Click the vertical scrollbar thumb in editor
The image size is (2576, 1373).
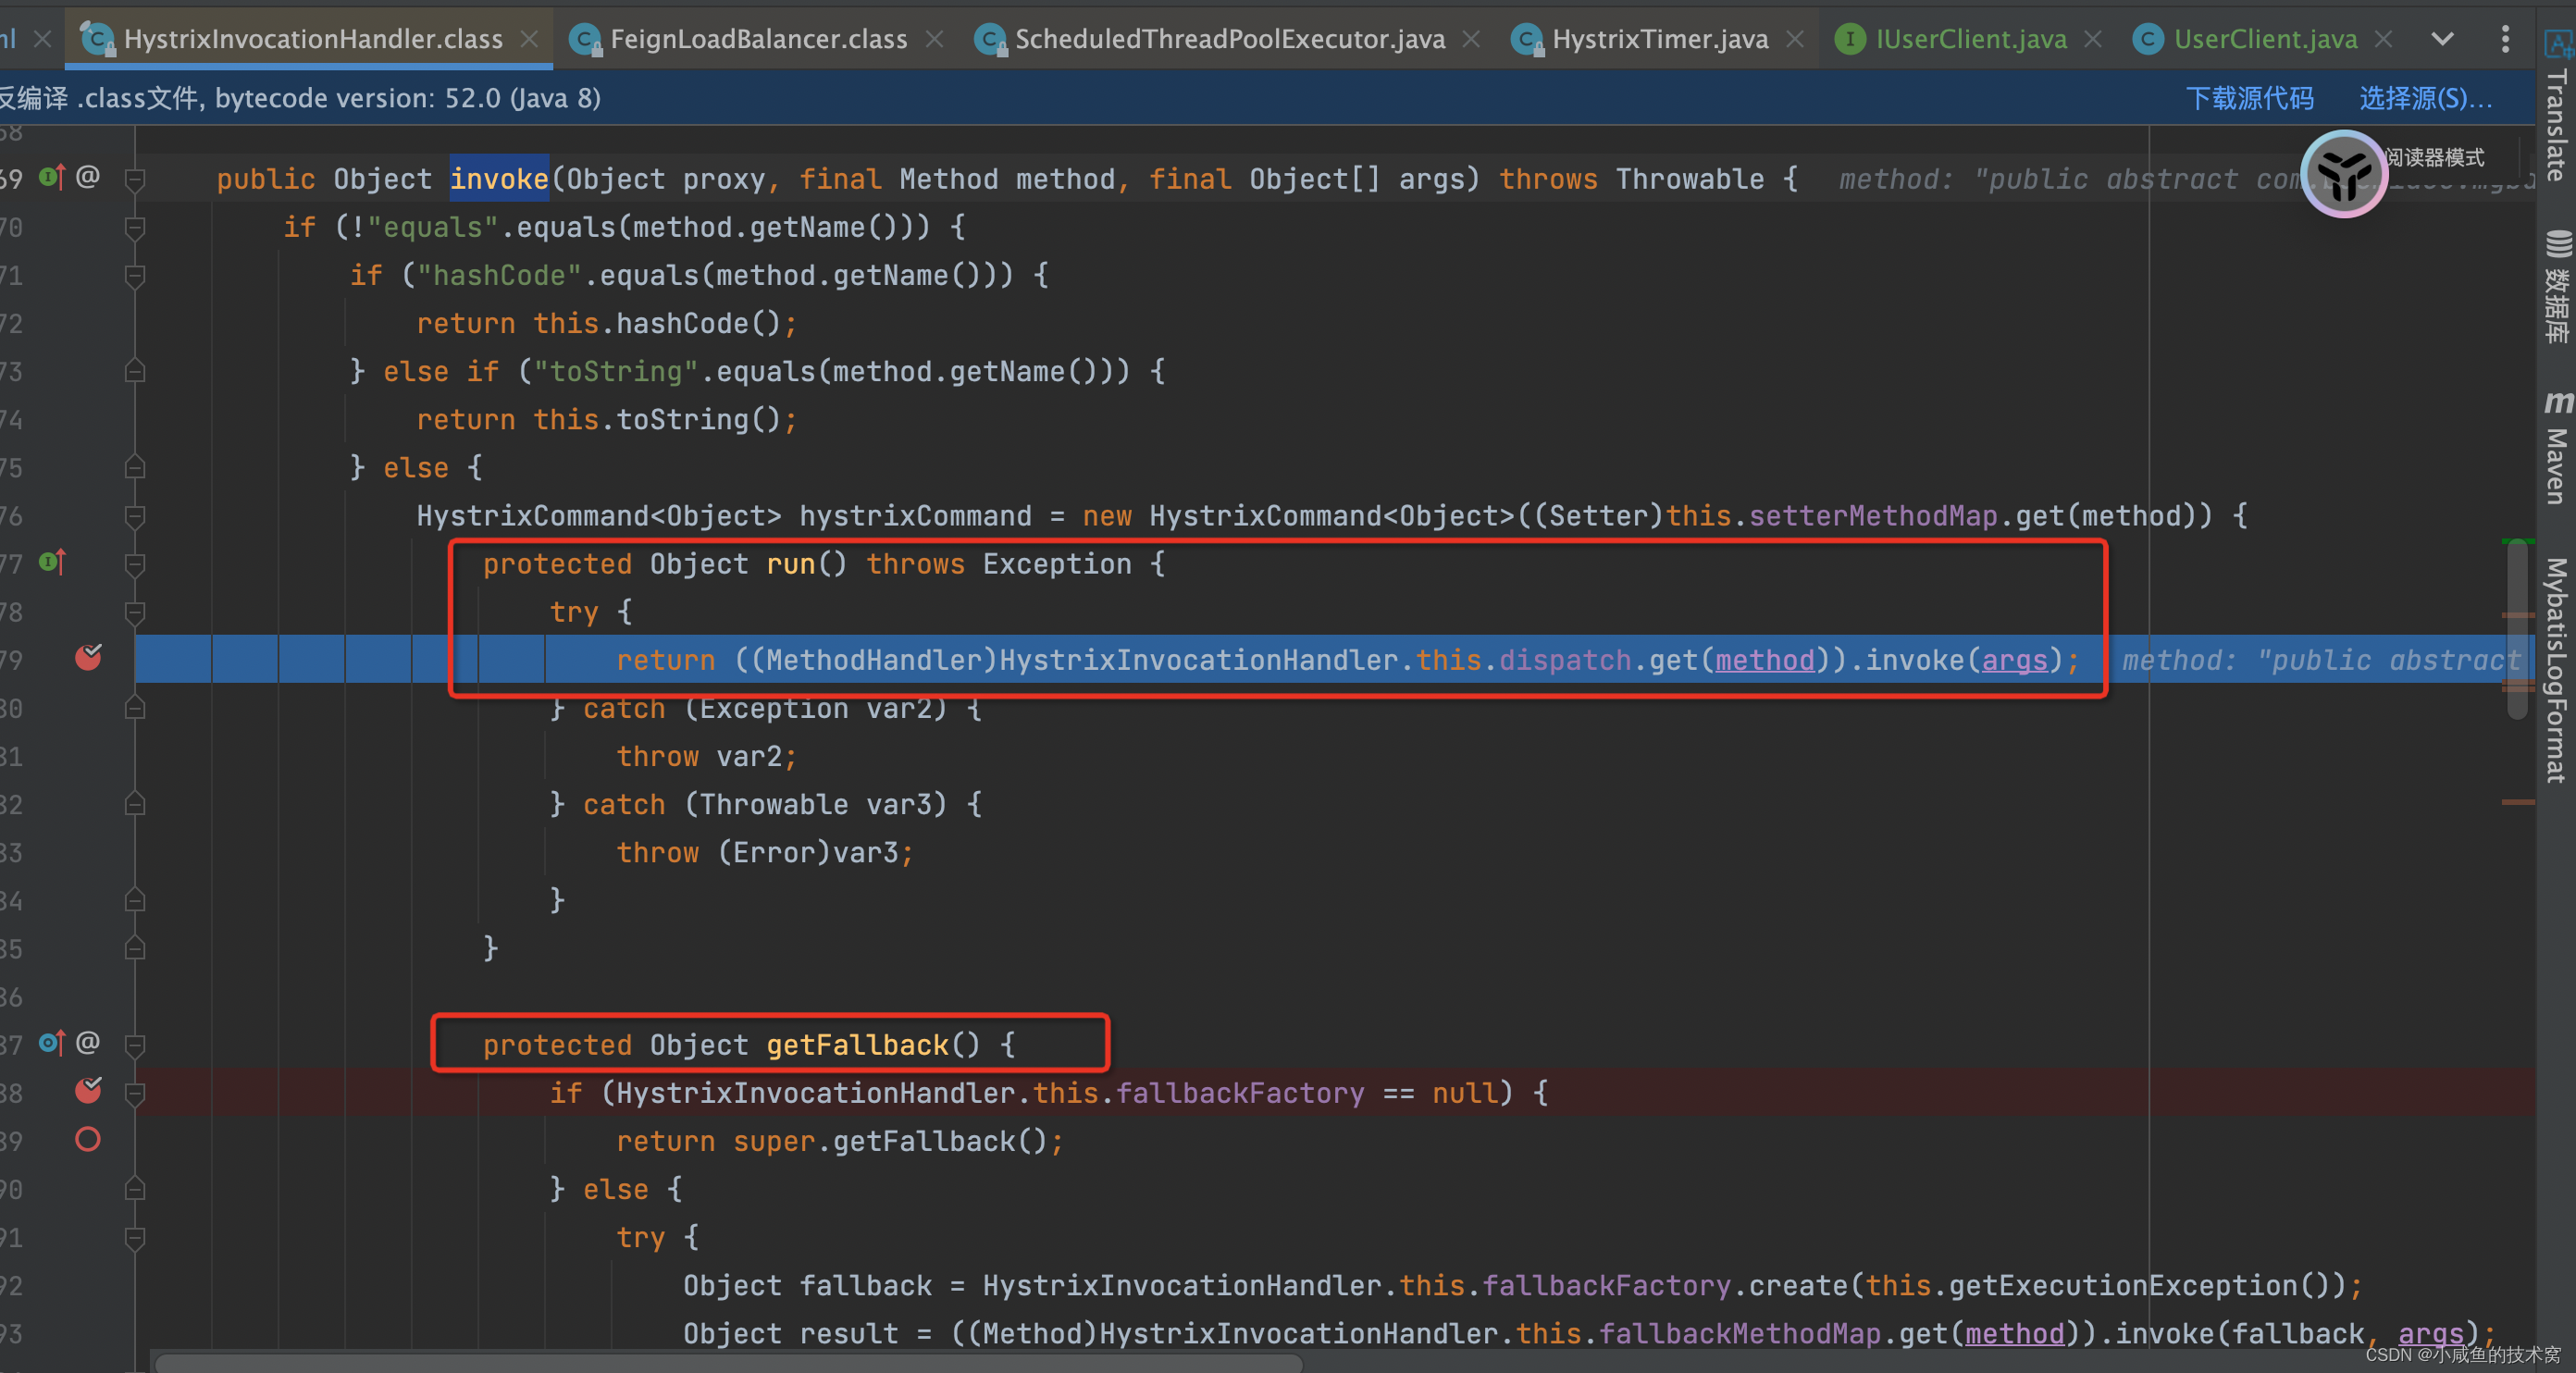pos(2517,628)
